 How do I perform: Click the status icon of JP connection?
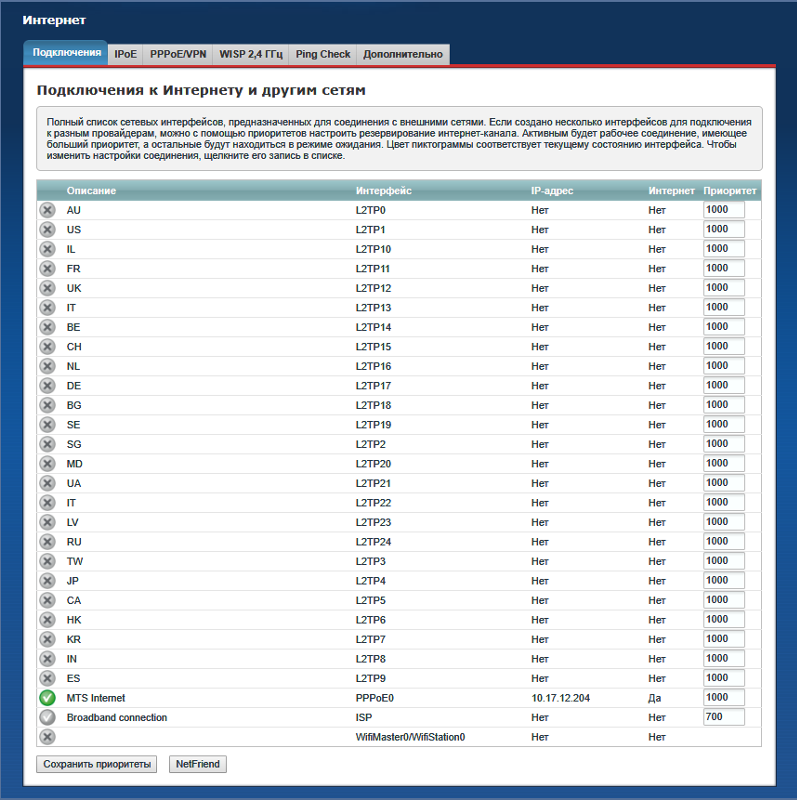pos(47,581)
